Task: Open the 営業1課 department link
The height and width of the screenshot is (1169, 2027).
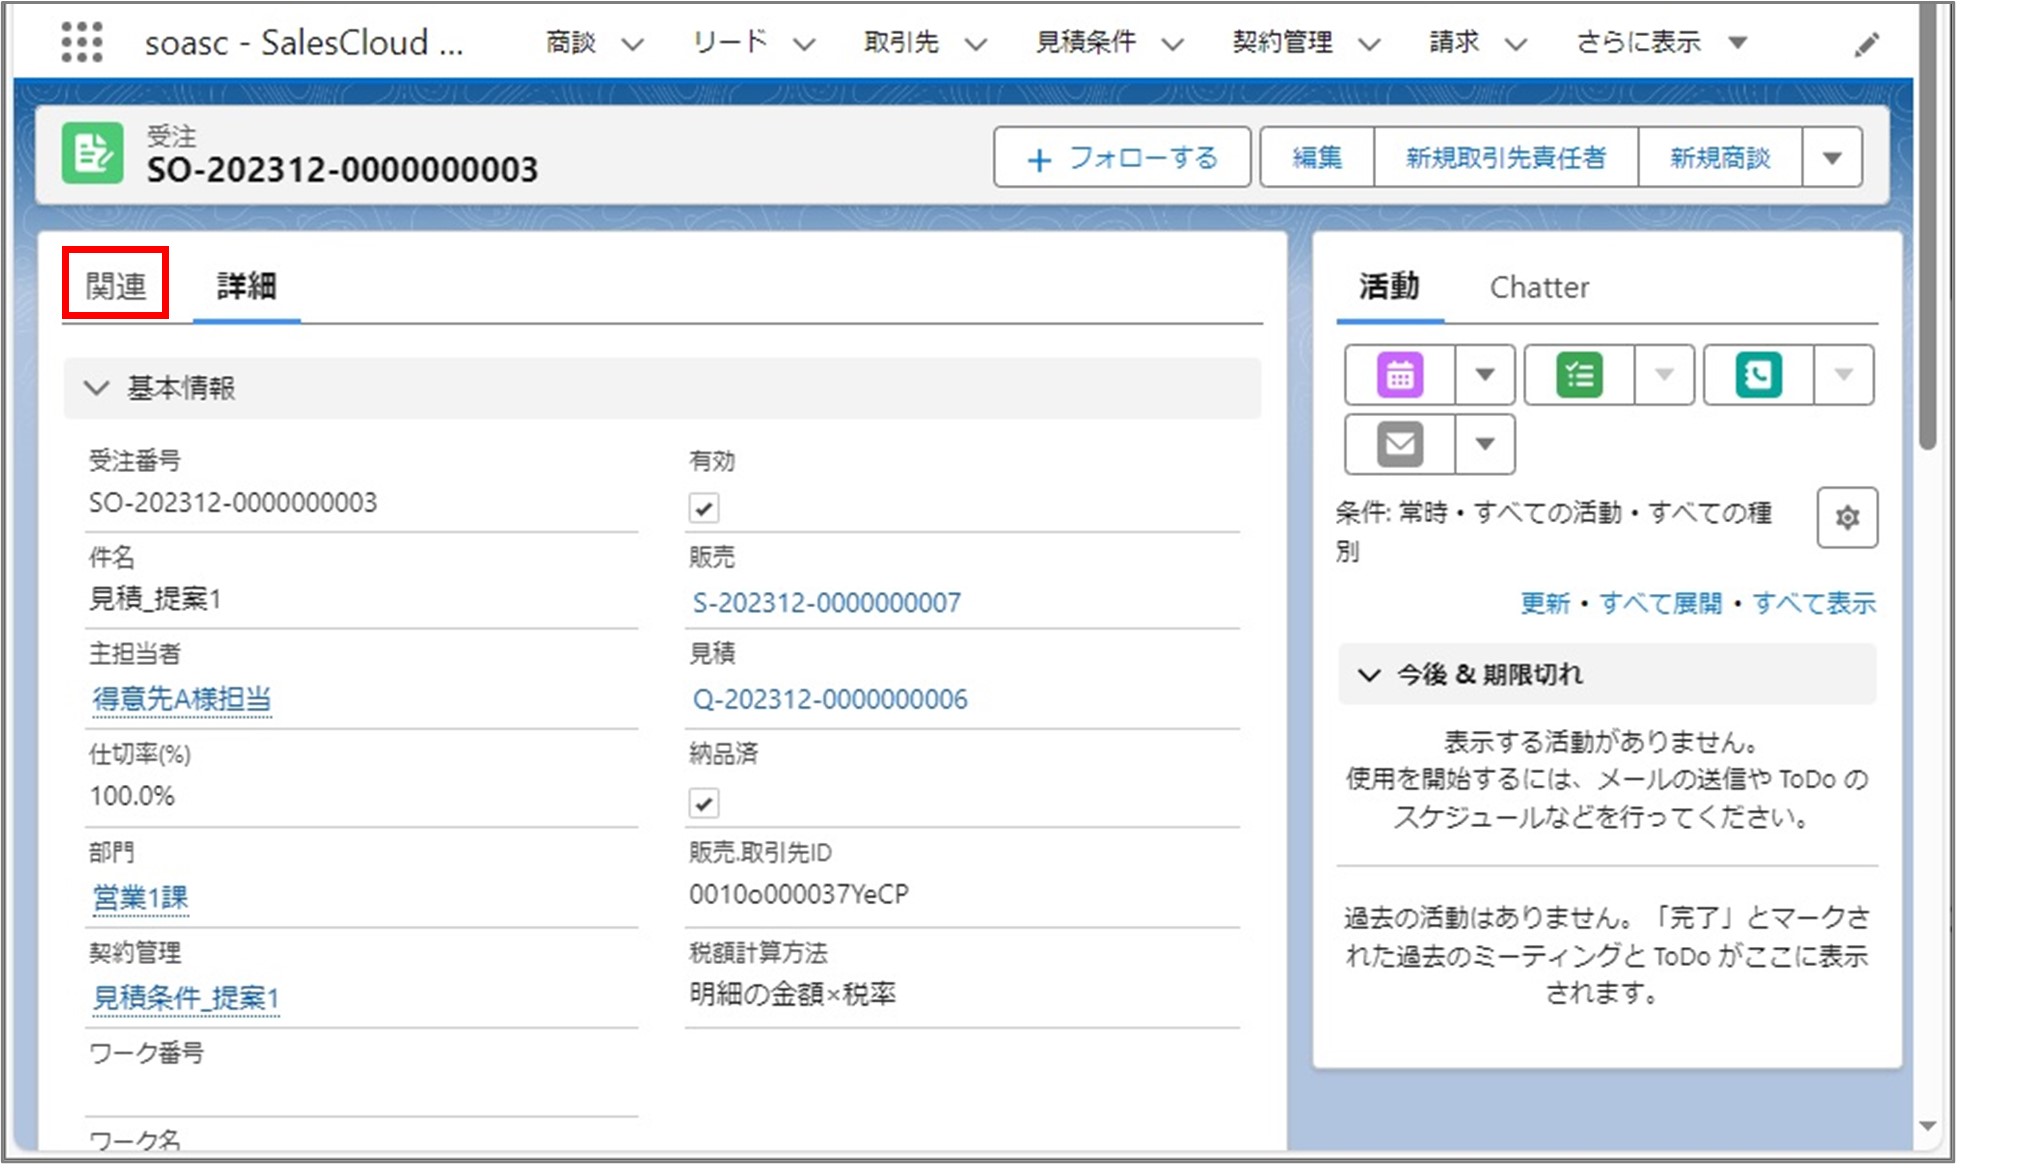Action: tap(140, 898)
